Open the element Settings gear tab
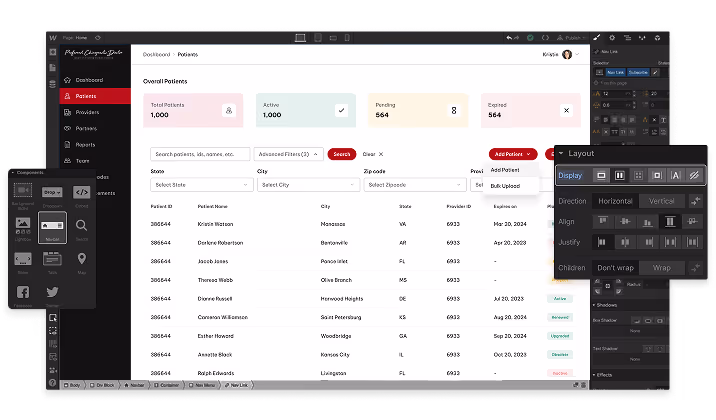The image size is (716, 420). click(612, 38)
